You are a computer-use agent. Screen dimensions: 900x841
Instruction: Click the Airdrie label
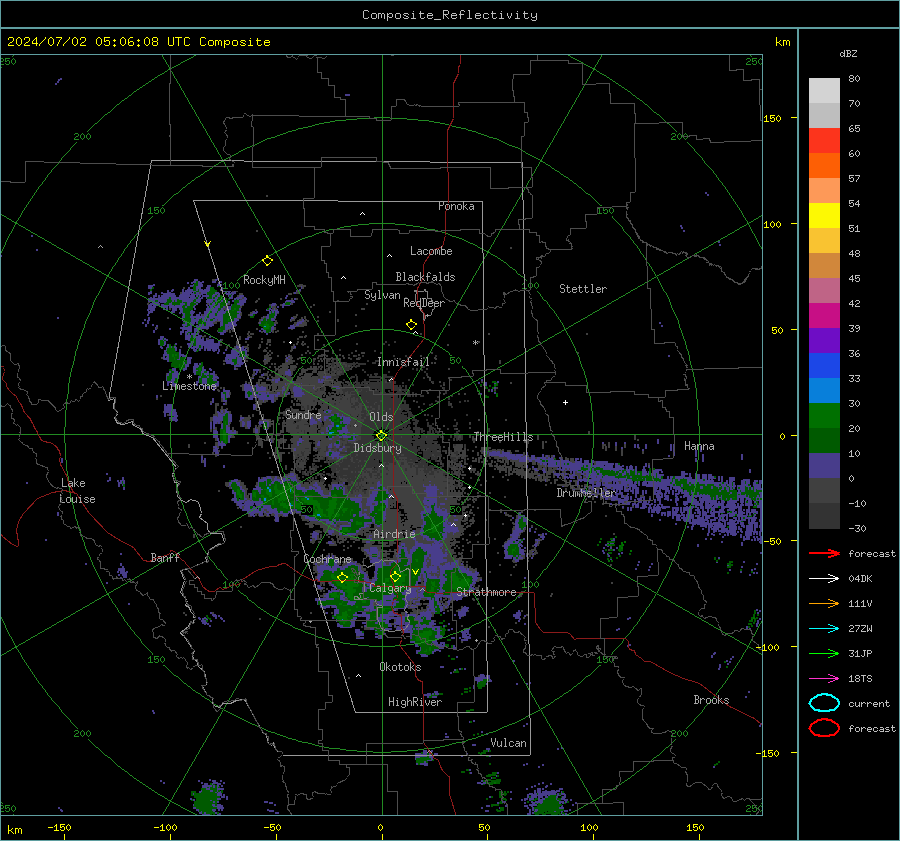point(394,534)
